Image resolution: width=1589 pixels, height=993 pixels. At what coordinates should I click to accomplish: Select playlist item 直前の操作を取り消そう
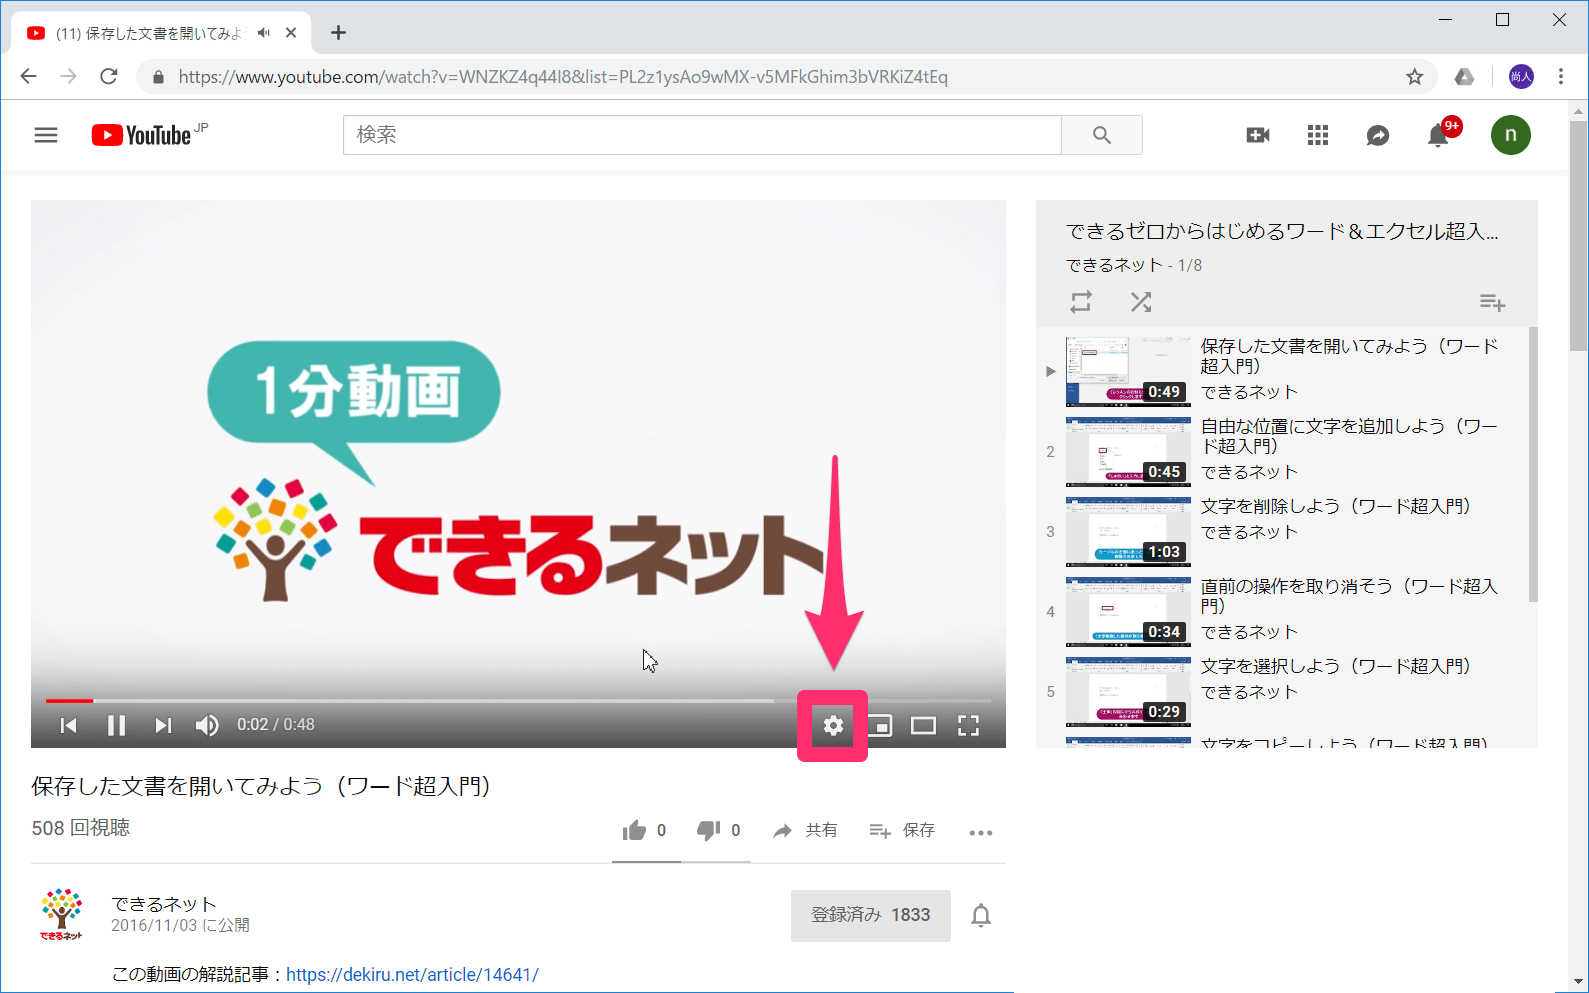click(1282, 610)
